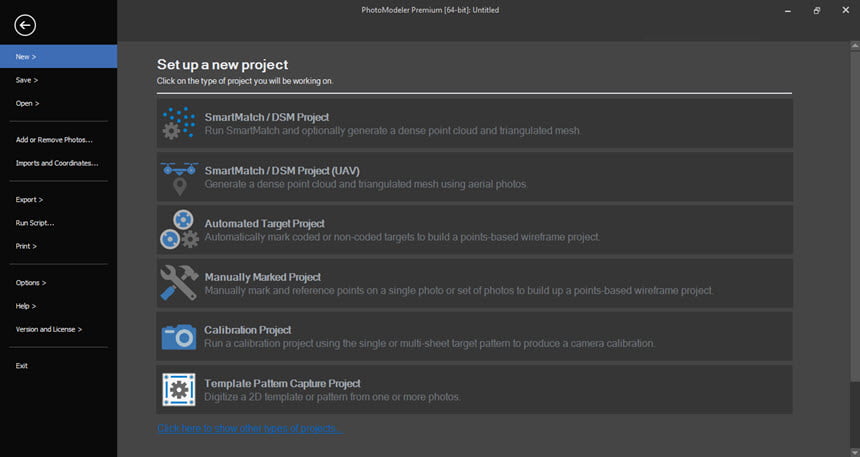Click the wrench and hammer Manually Marked icon
This screenshot has width=860, height=457.
(179, 283)
